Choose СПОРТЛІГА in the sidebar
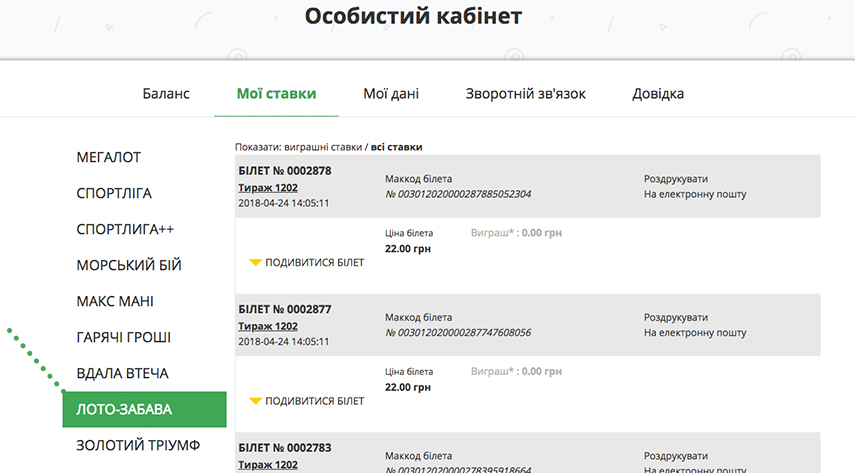Viewport: 855px width, 473px height. point(114,194)
